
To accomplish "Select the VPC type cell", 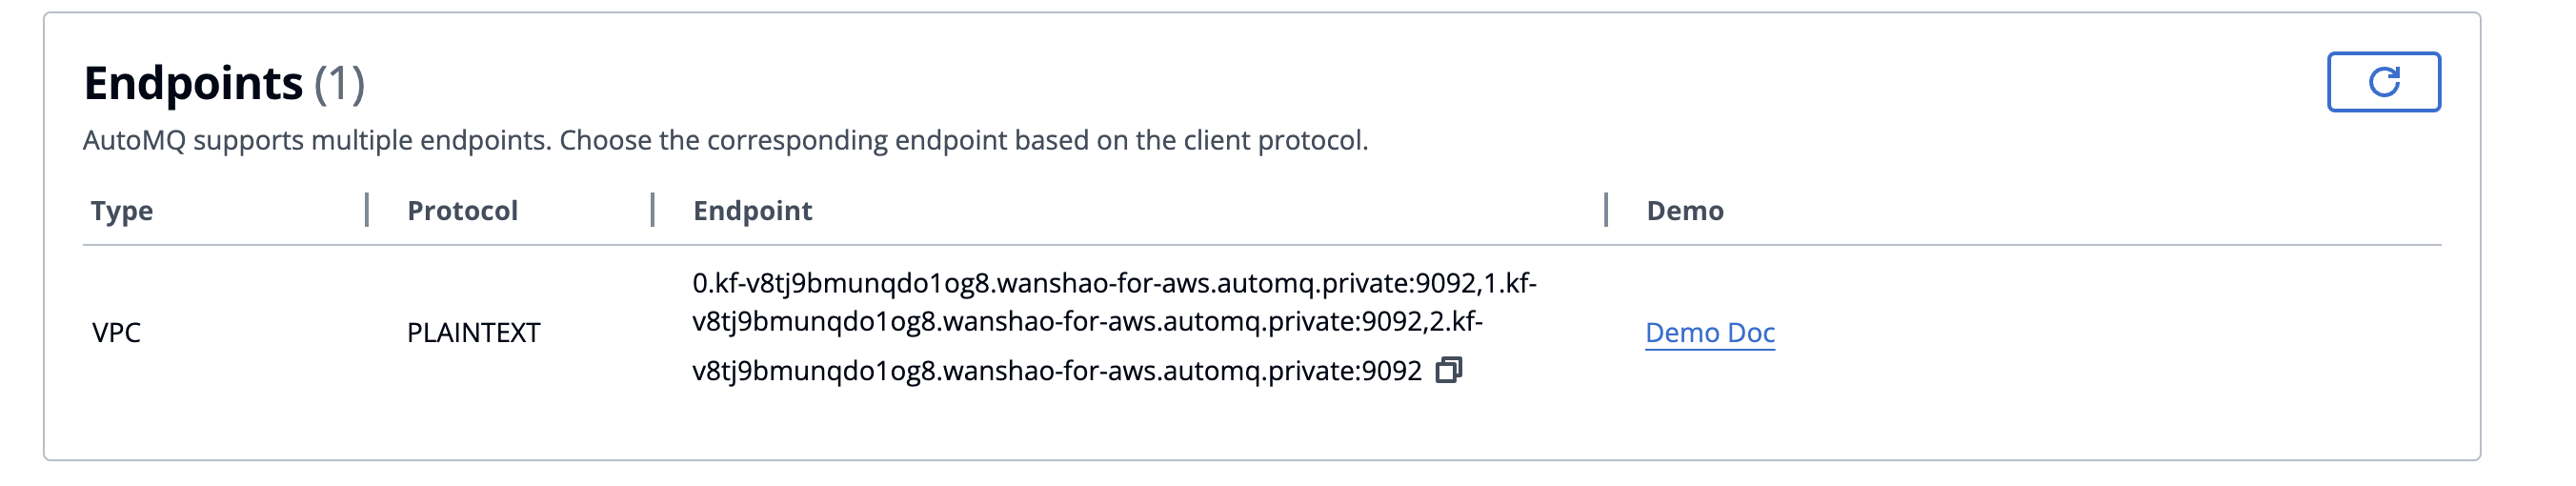I will click(x=116, y=332).
